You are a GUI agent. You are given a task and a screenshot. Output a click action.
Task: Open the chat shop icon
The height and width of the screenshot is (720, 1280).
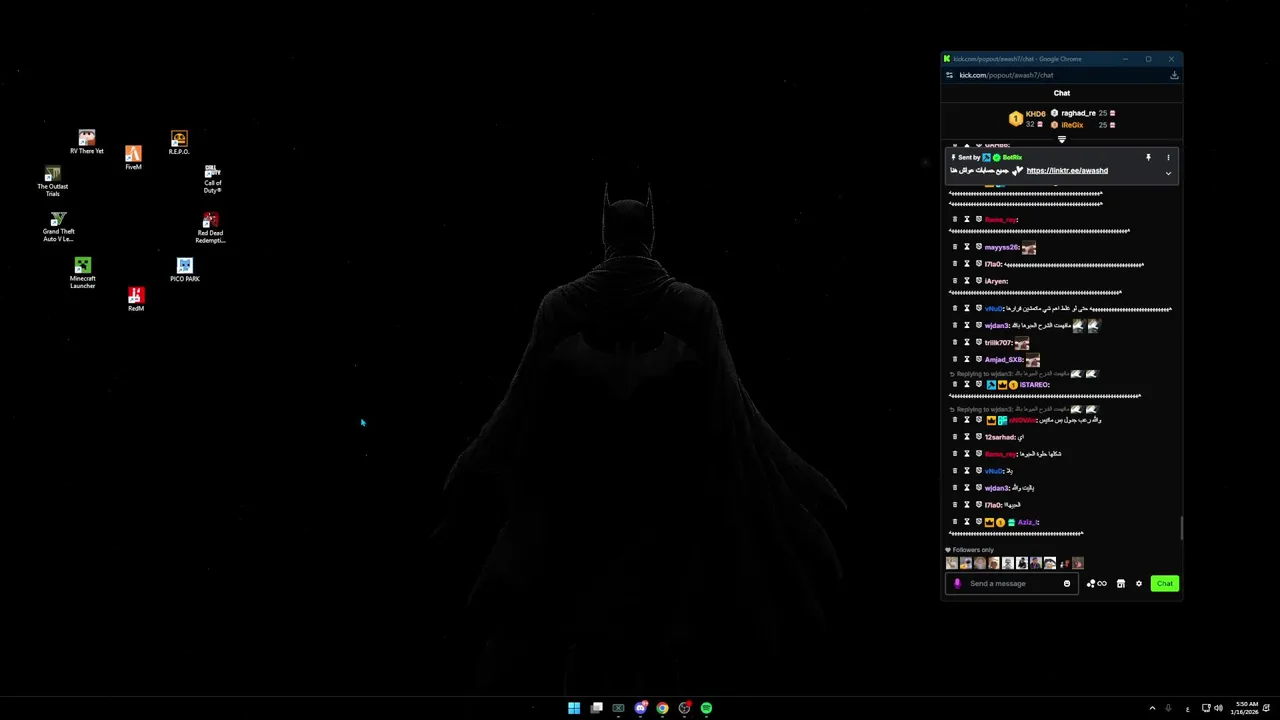tap(1121, 583)
